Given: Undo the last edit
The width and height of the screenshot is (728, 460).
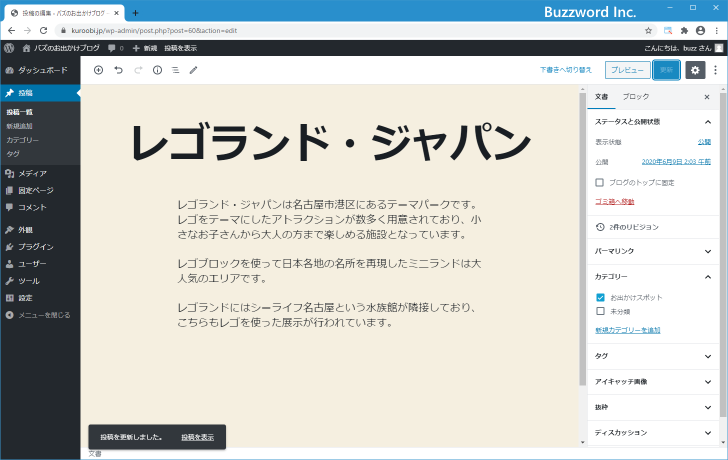Looking at the screenshot, I should click(118, 70).
